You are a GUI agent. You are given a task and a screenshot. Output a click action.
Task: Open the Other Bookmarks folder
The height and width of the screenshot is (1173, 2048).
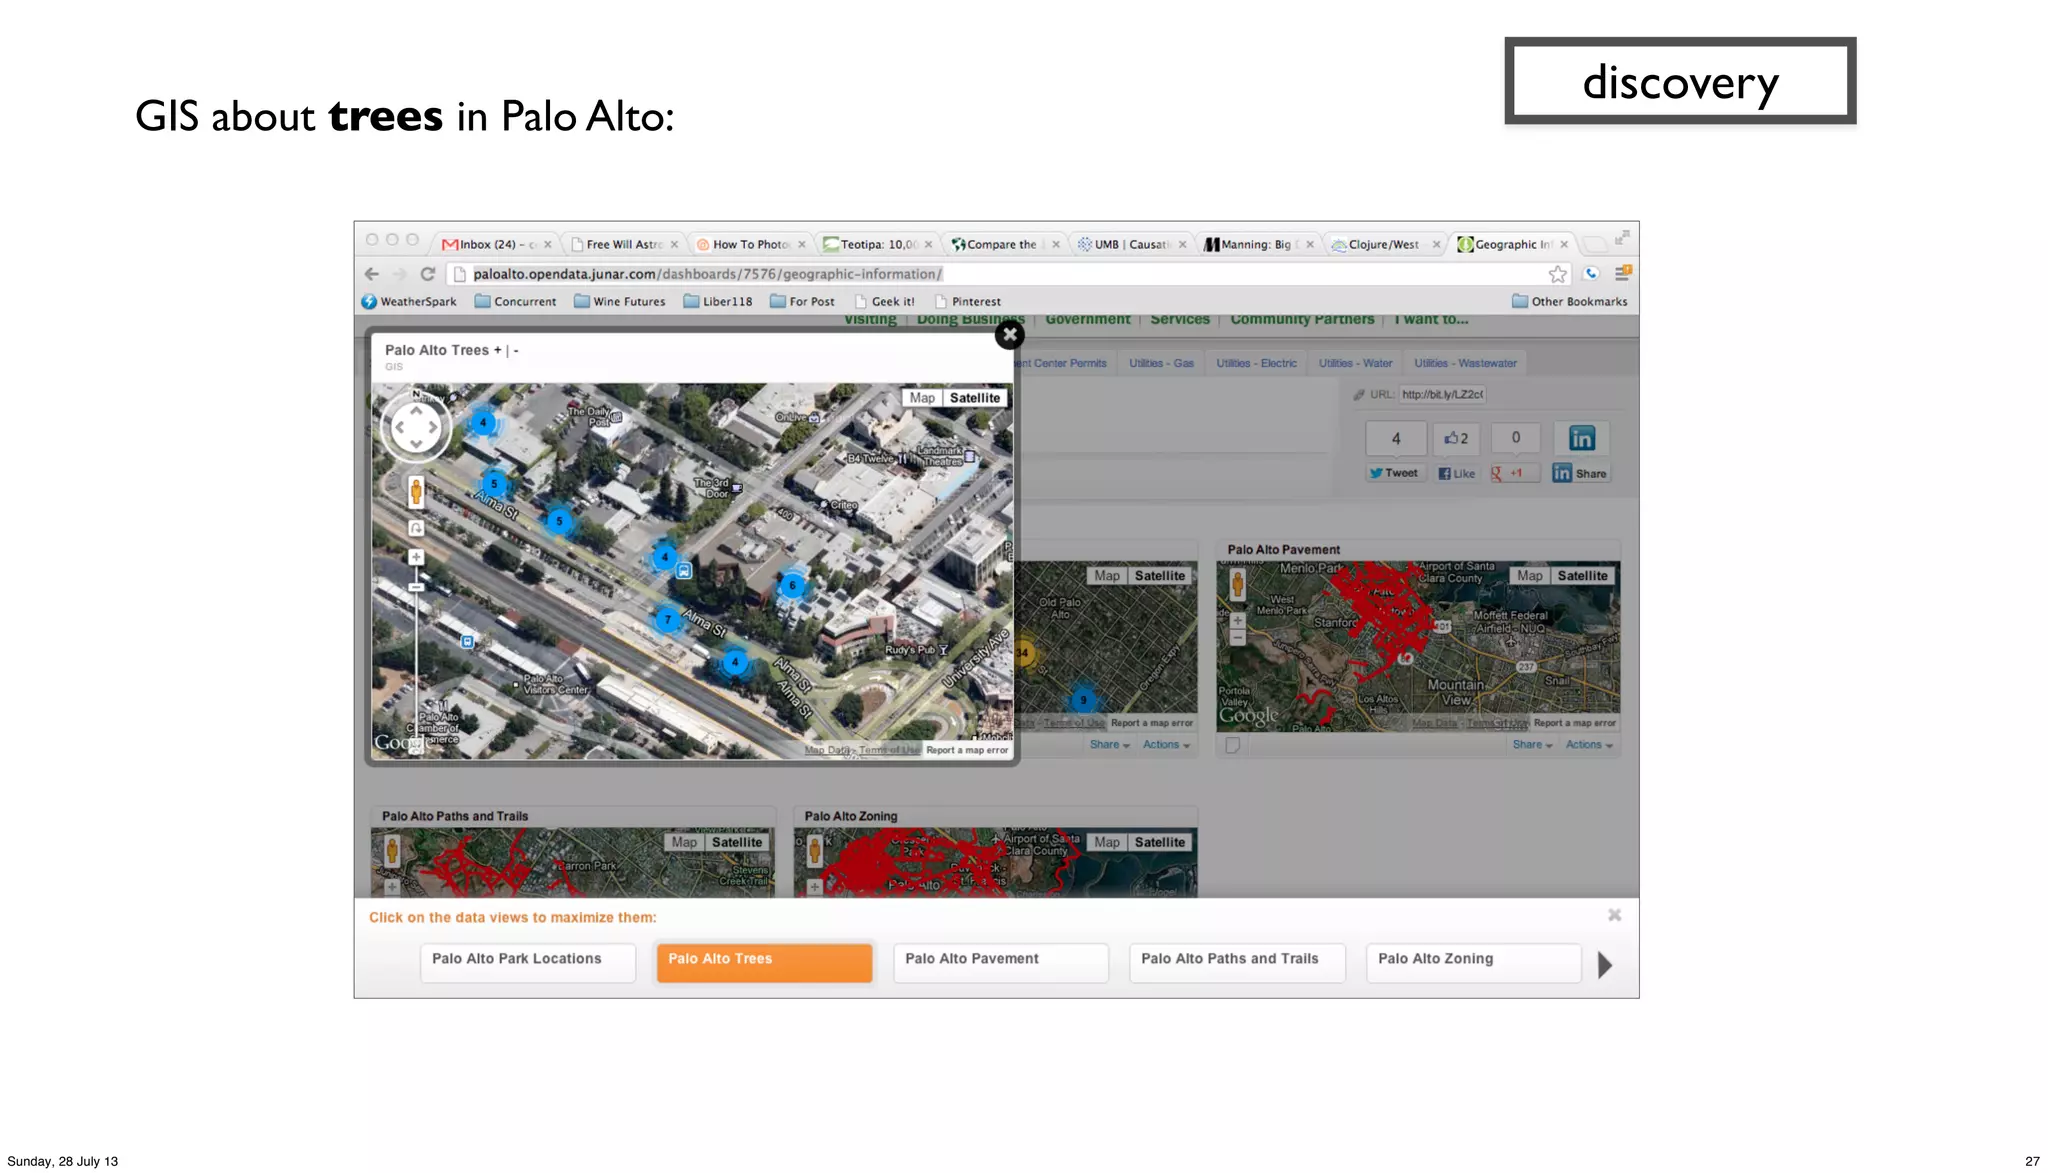(1569, 301)
